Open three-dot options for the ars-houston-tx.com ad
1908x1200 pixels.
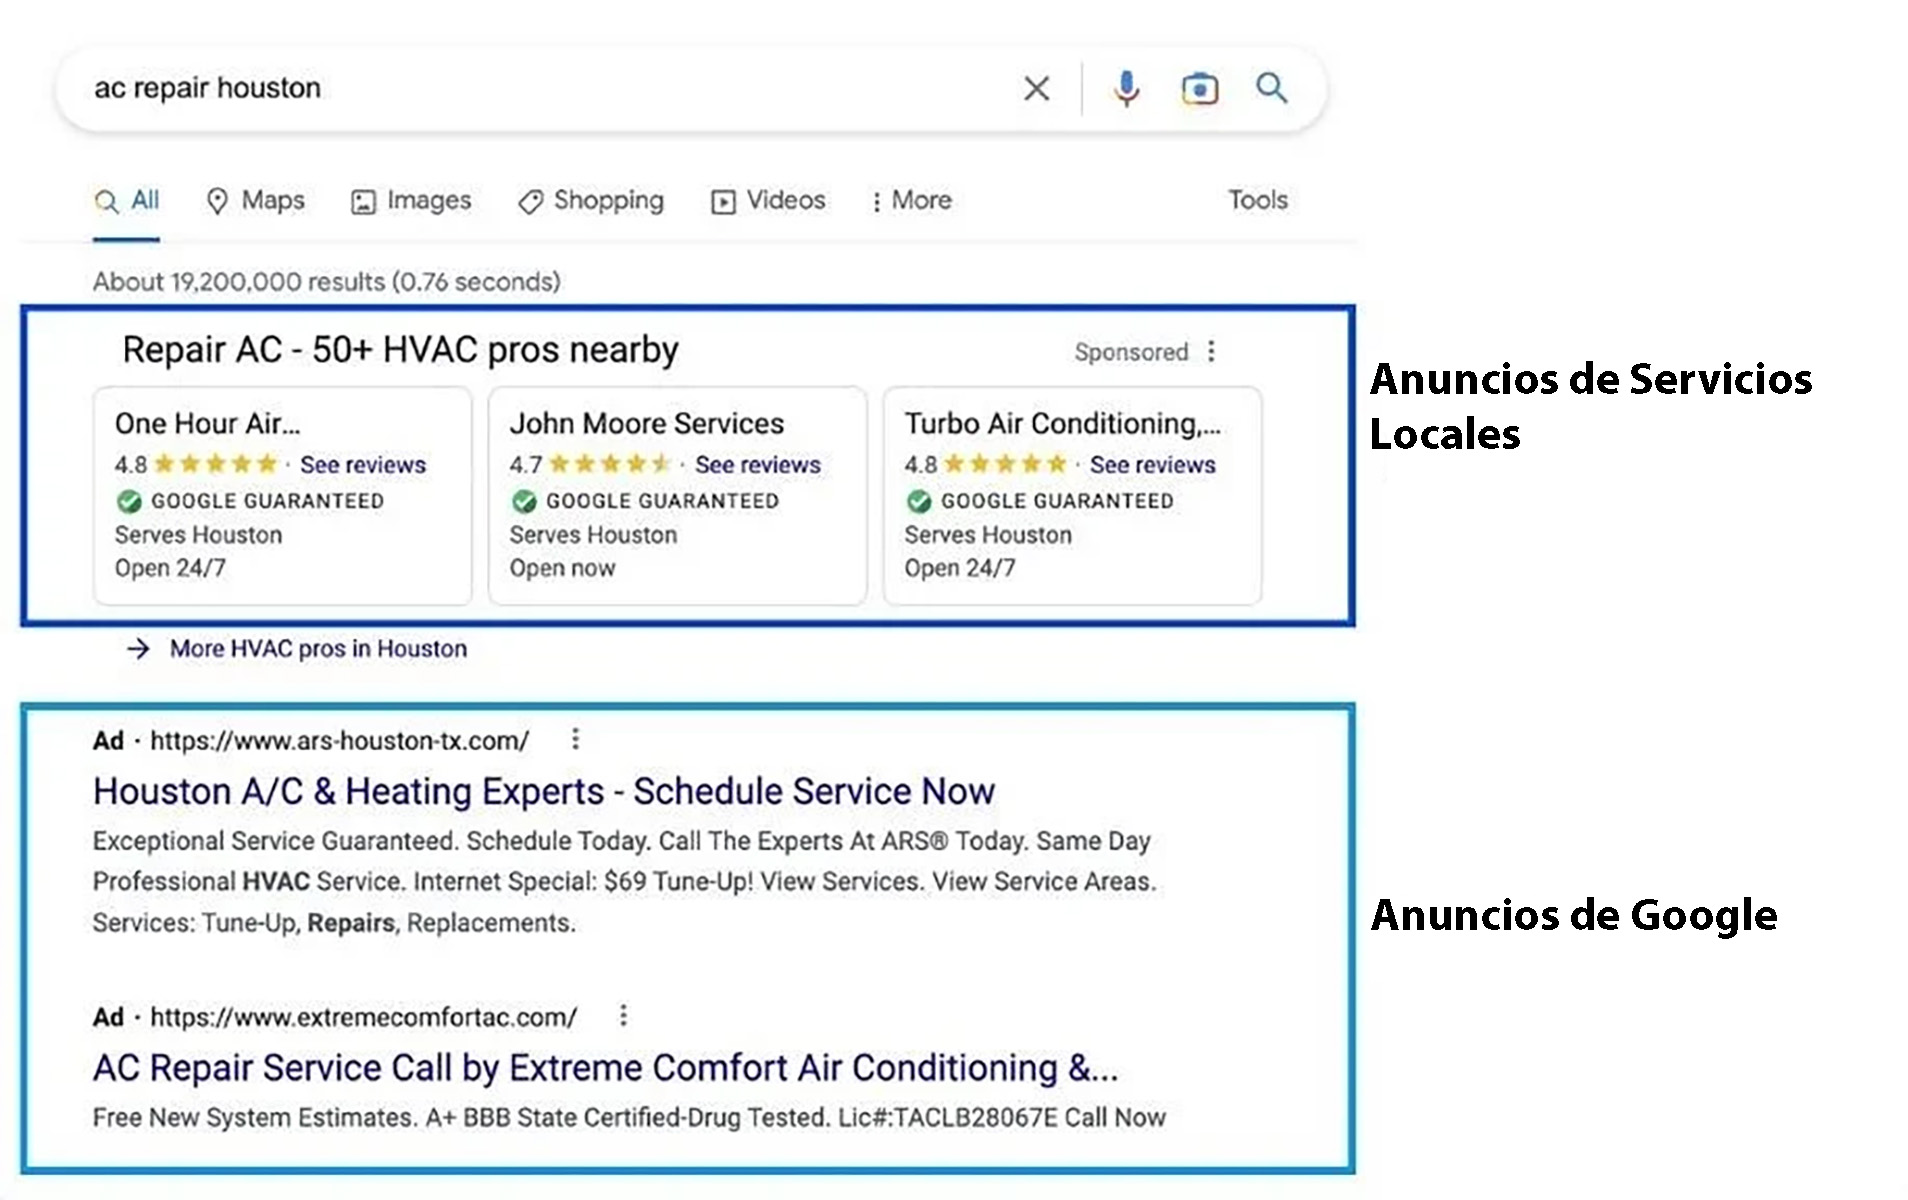(575, 739)
